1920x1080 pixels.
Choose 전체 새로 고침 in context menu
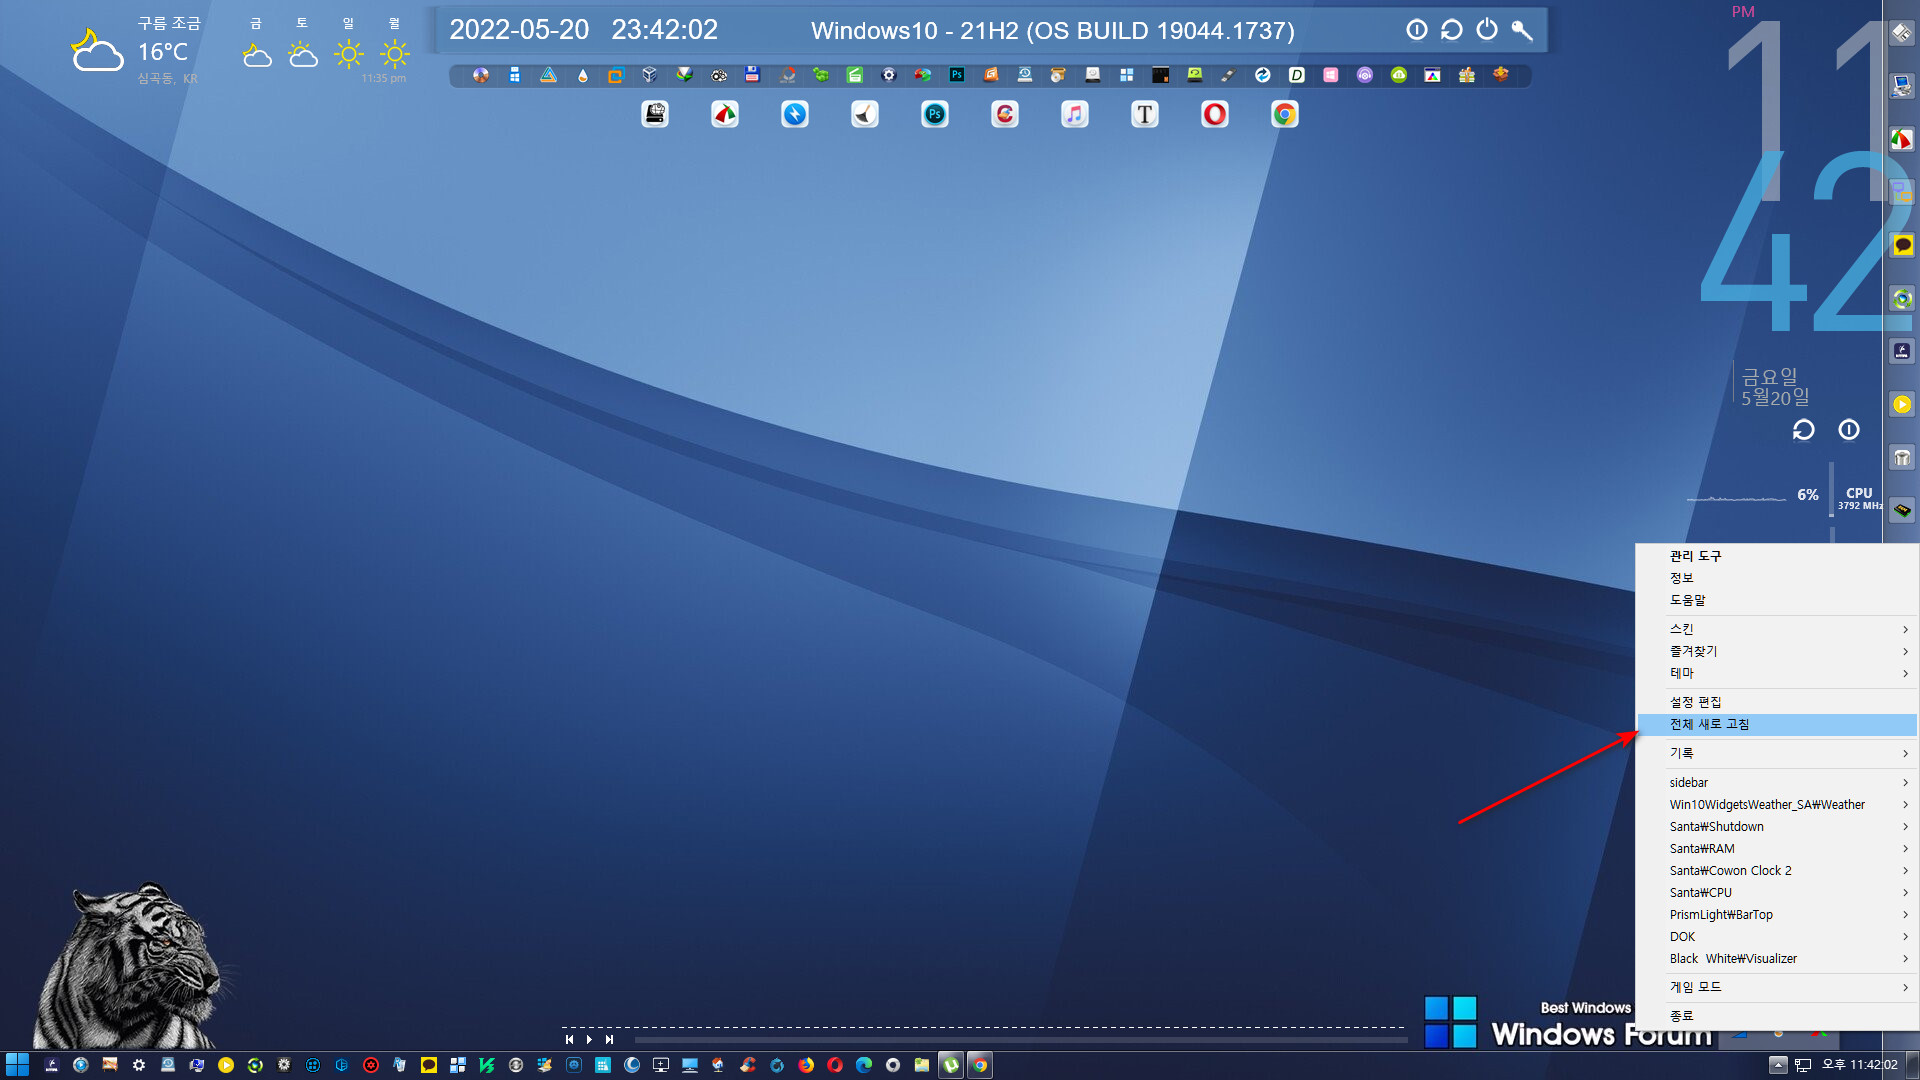point(1777,724)
